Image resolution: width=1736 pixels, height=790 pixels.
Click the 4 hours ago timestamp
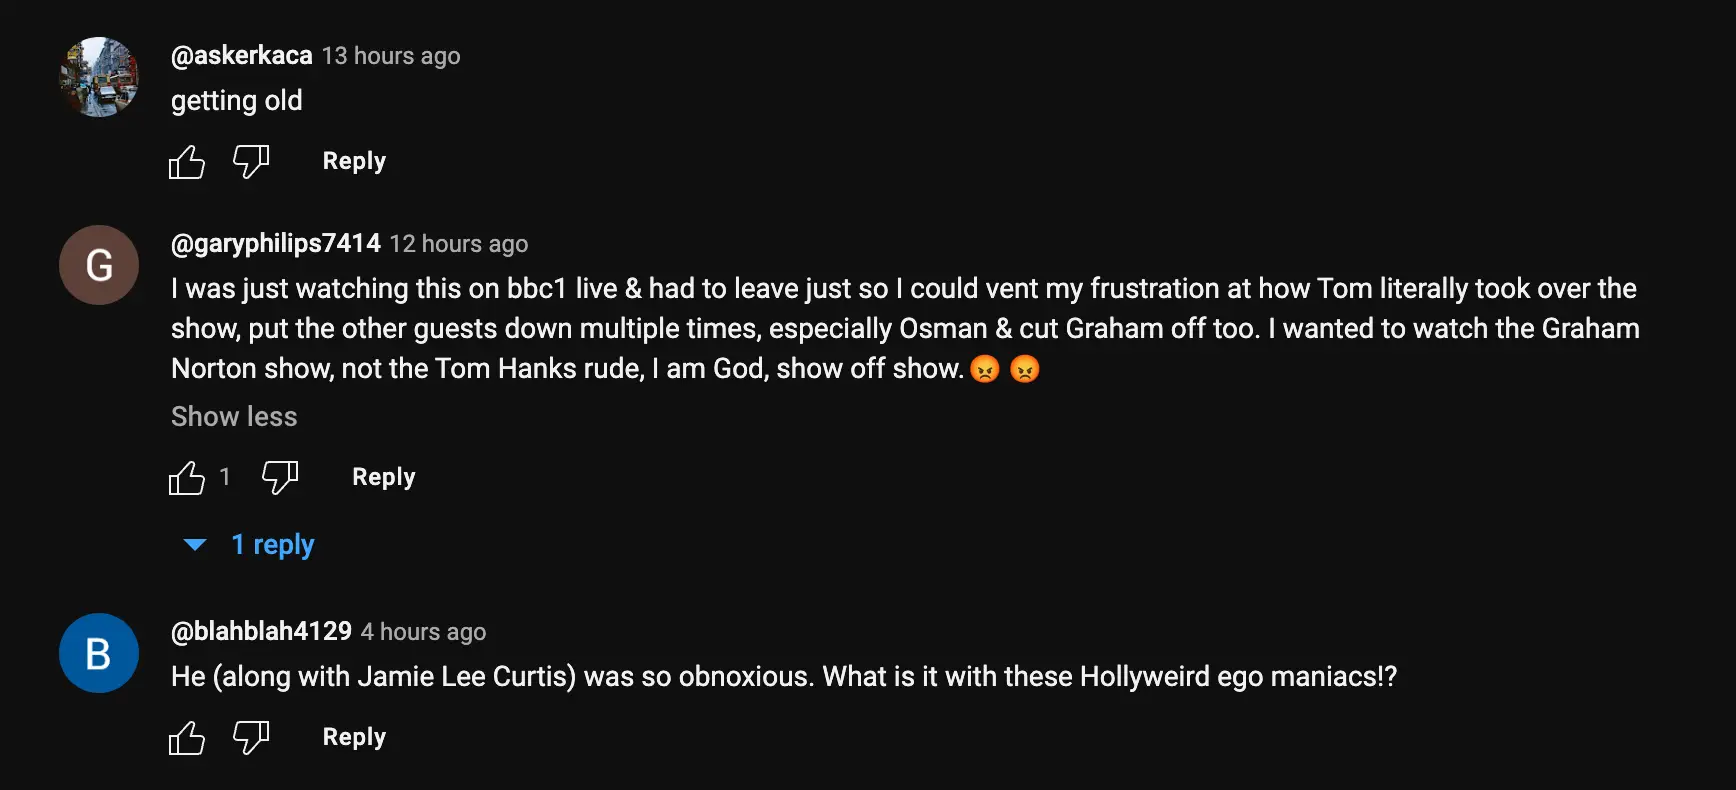tap(423, 631)
